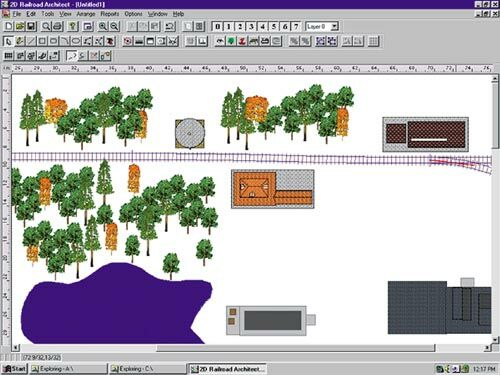
Task: Toggle layer 7 button
Action: click(296, 26)
